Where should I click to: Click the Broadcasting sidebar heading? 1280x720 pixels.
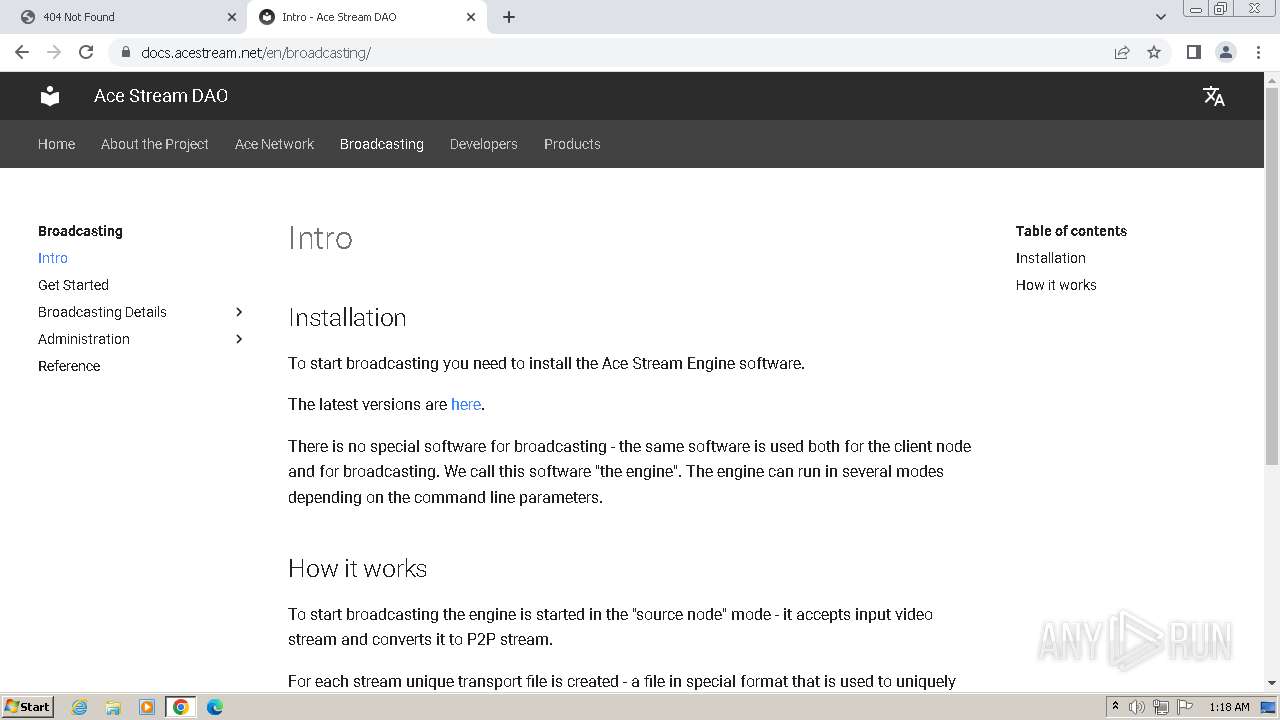tap(80, 231)
